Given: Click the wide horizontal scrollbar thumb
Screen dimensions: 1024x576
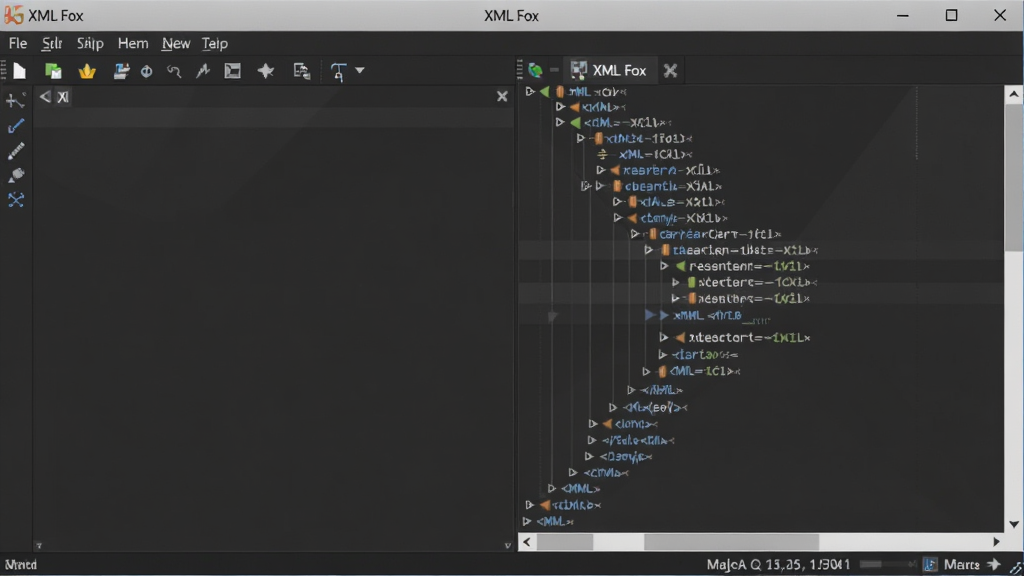Looking at the screenshot, I should point(731,542).
